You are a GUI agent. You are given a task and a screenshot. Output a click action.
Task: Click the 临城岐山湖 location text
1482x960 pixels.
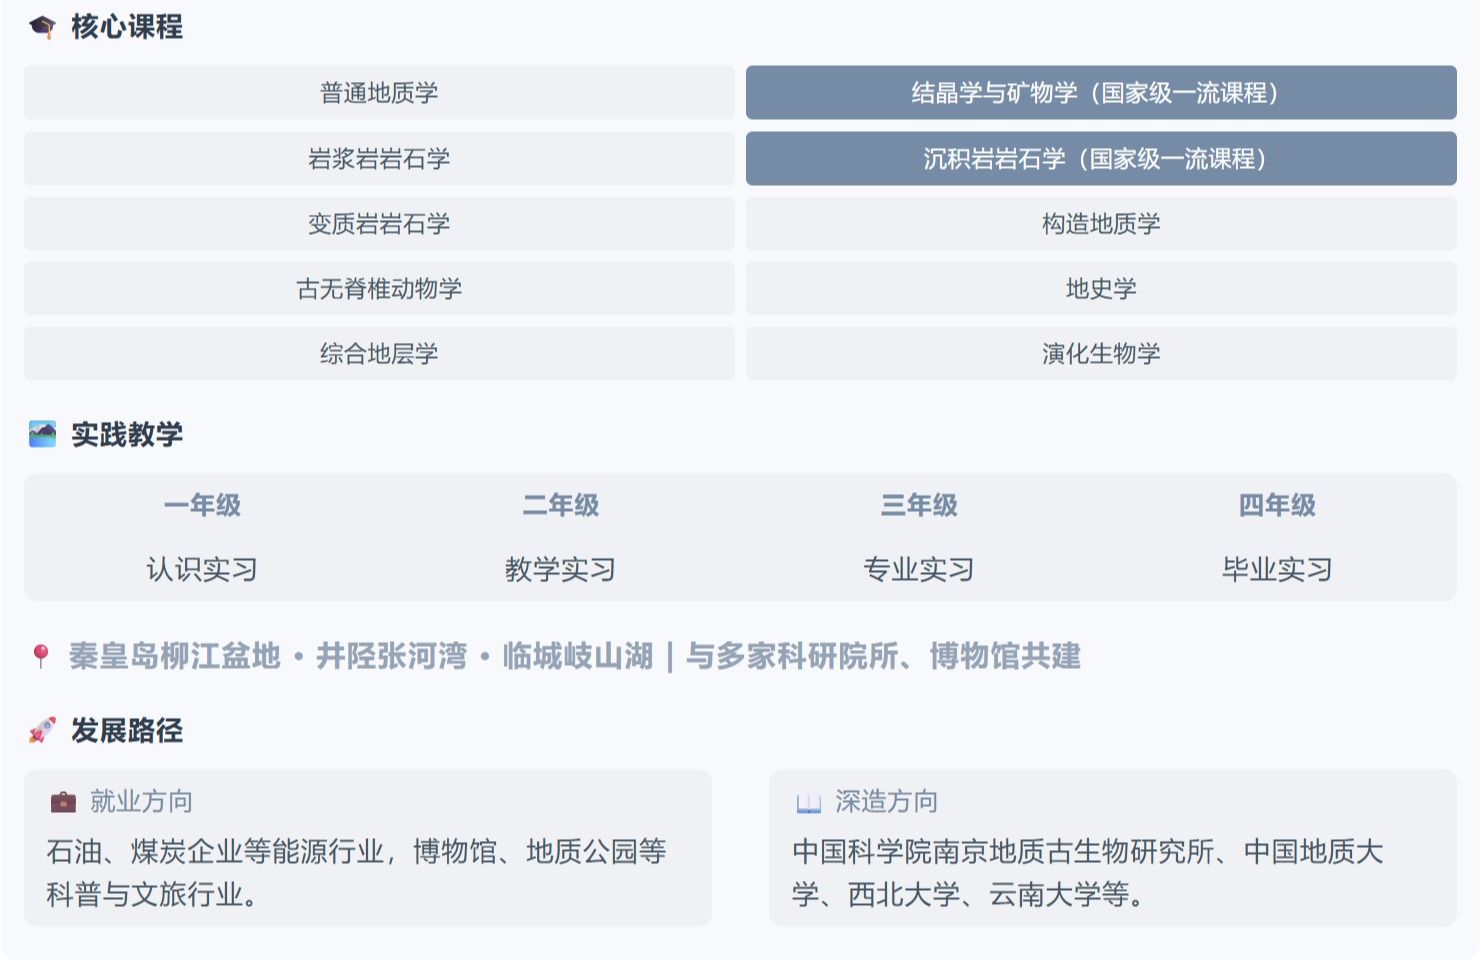(x=577, y=656)
